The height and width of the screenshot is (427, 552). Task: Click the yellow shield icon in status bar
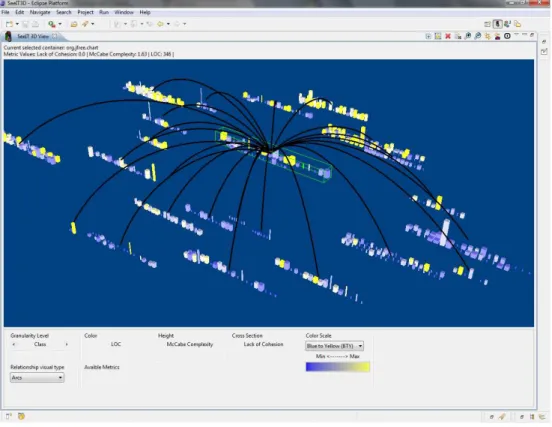[21, 416]
